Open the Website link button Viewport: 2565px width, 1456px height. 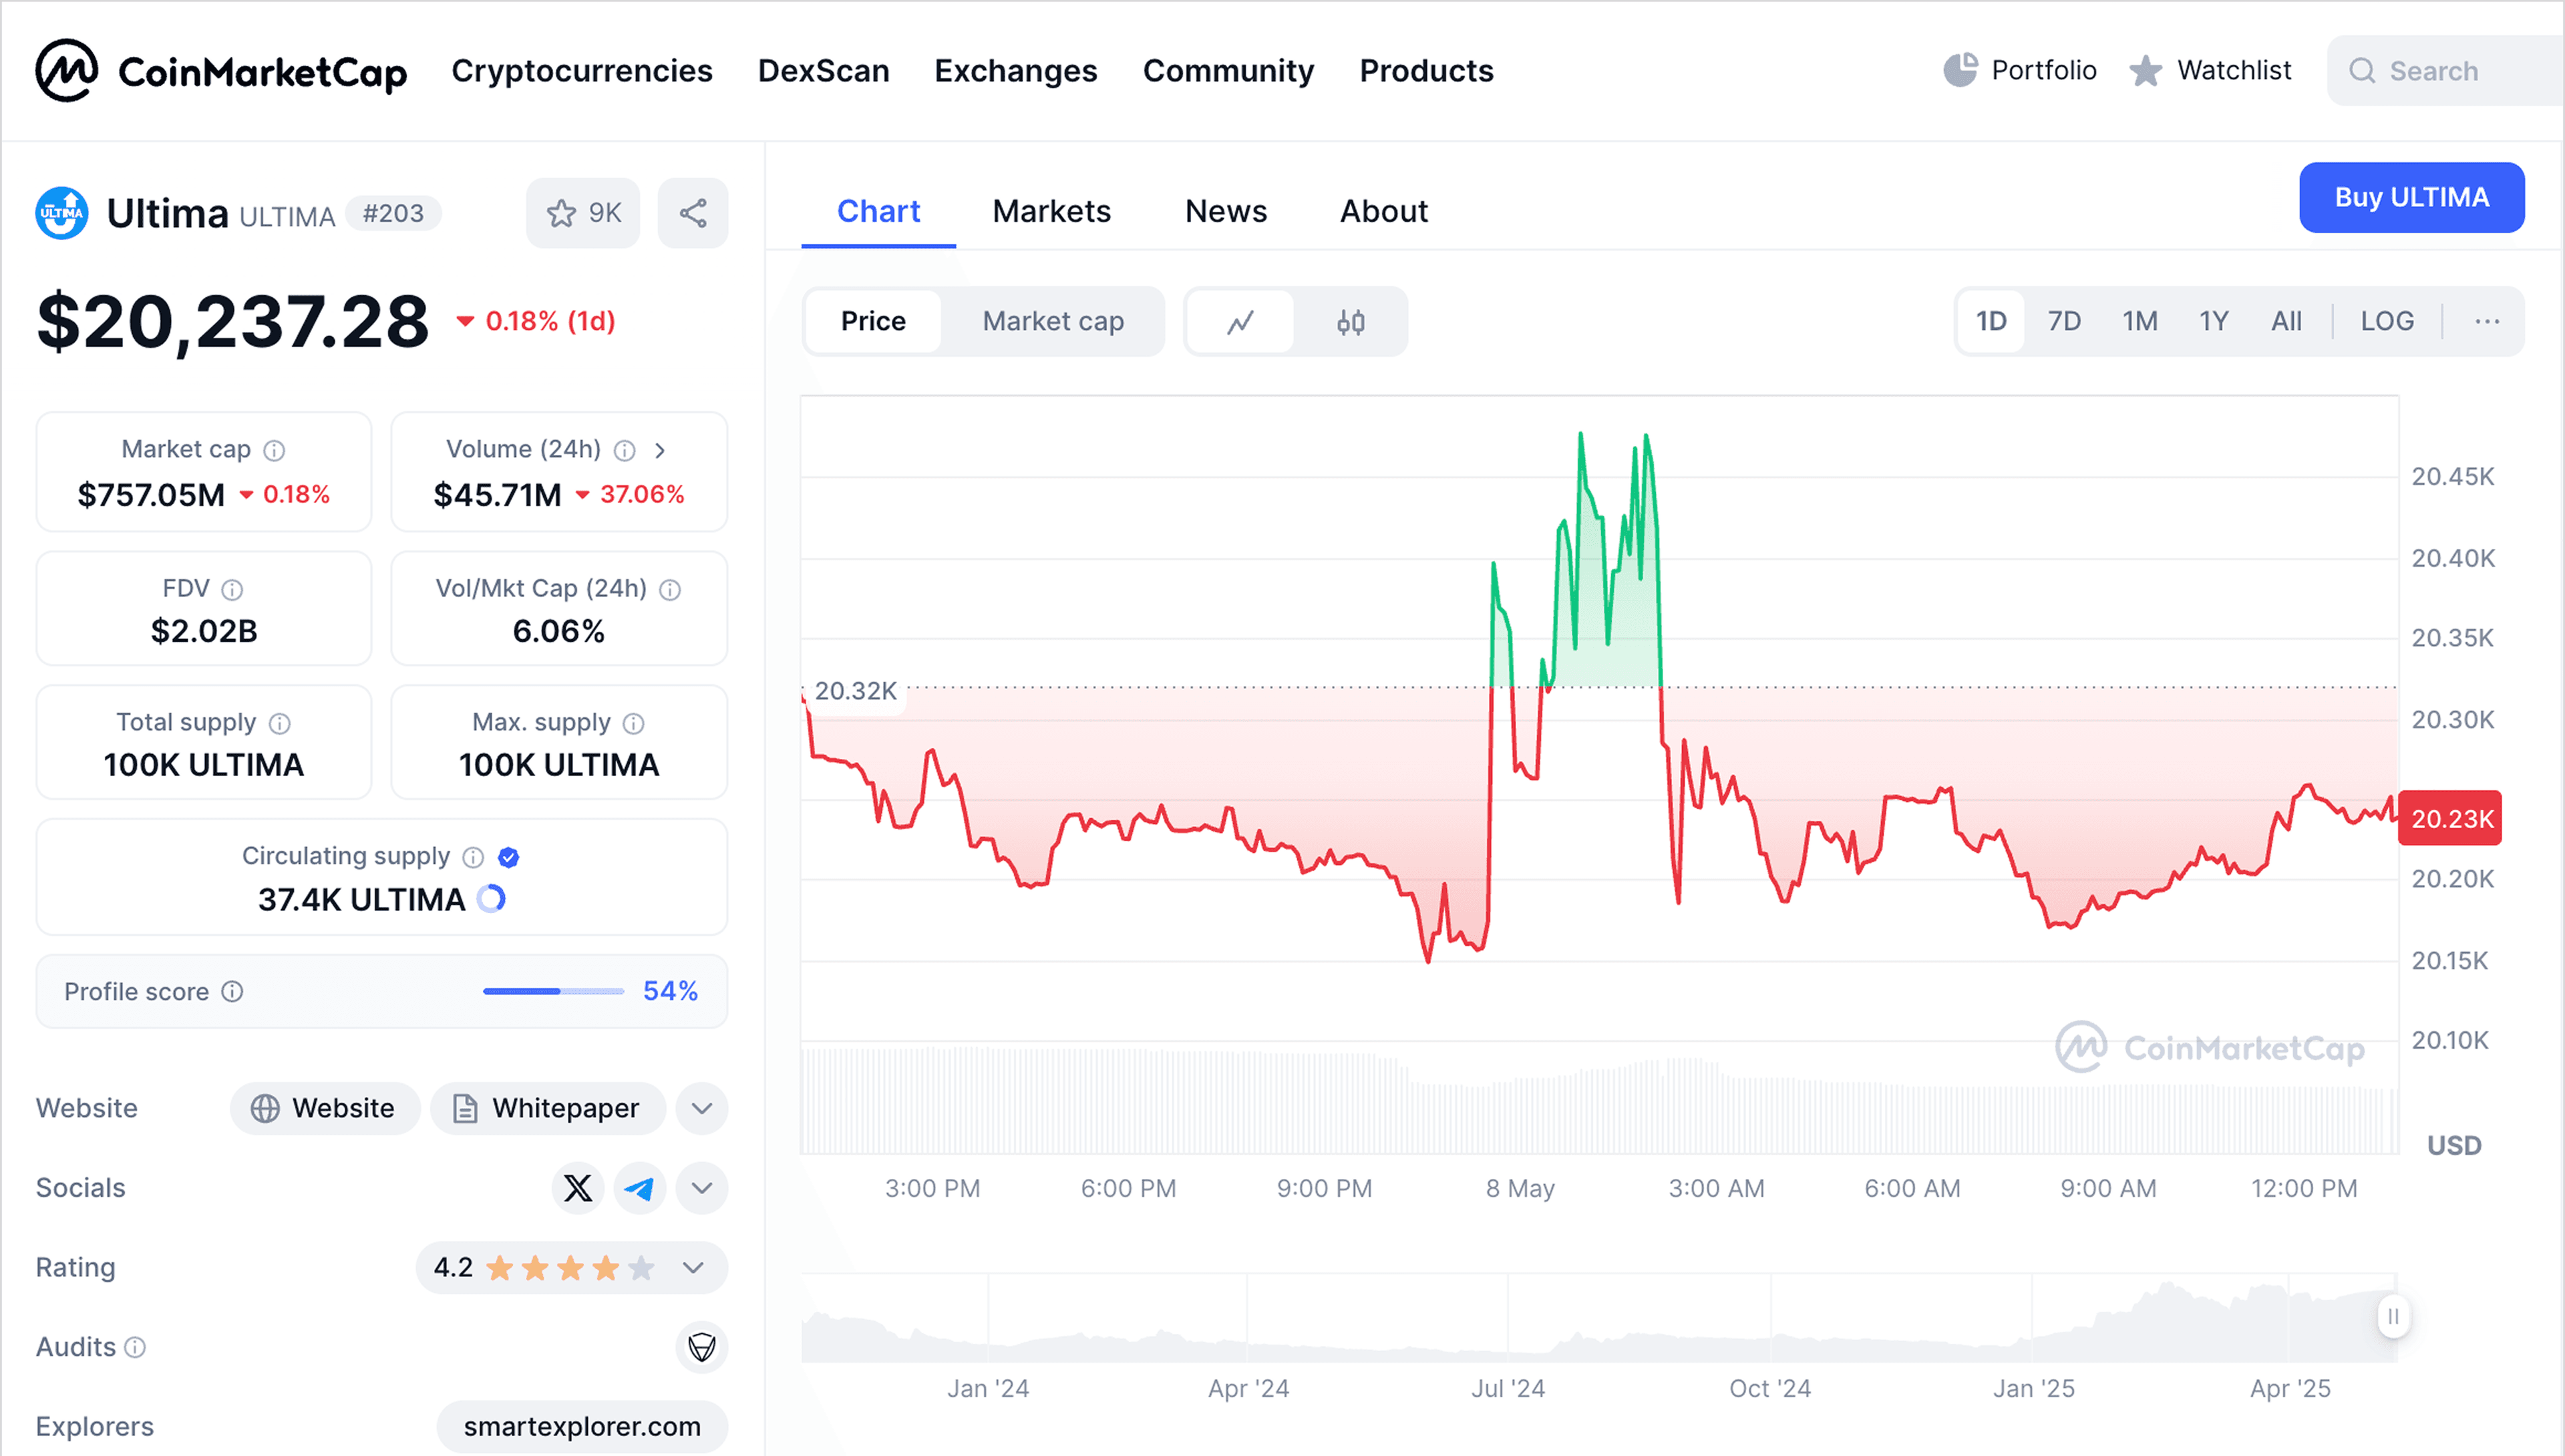pos(325,1108)
